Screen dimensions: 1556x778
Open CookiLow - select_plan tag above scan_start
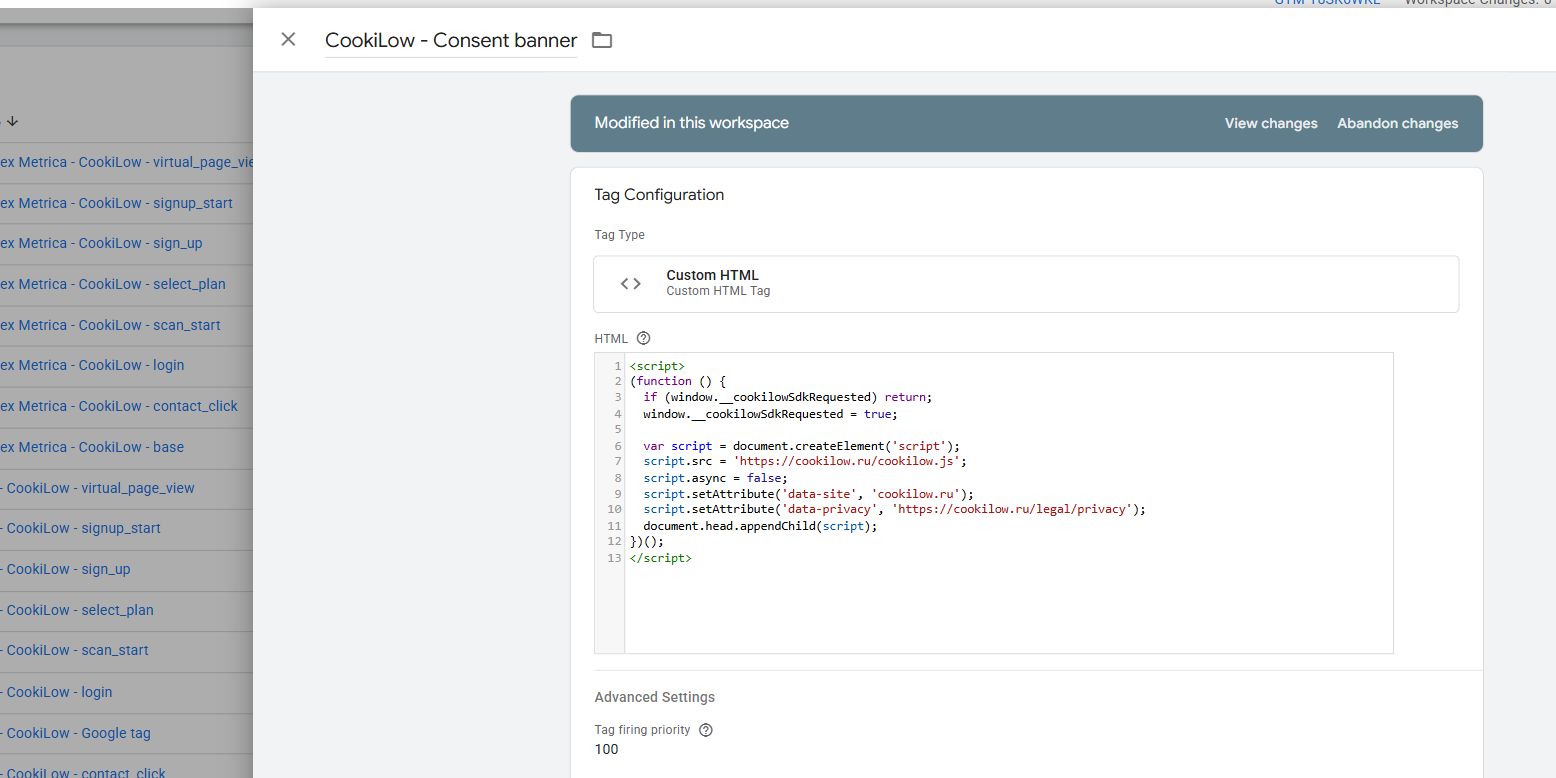[77, 610]
